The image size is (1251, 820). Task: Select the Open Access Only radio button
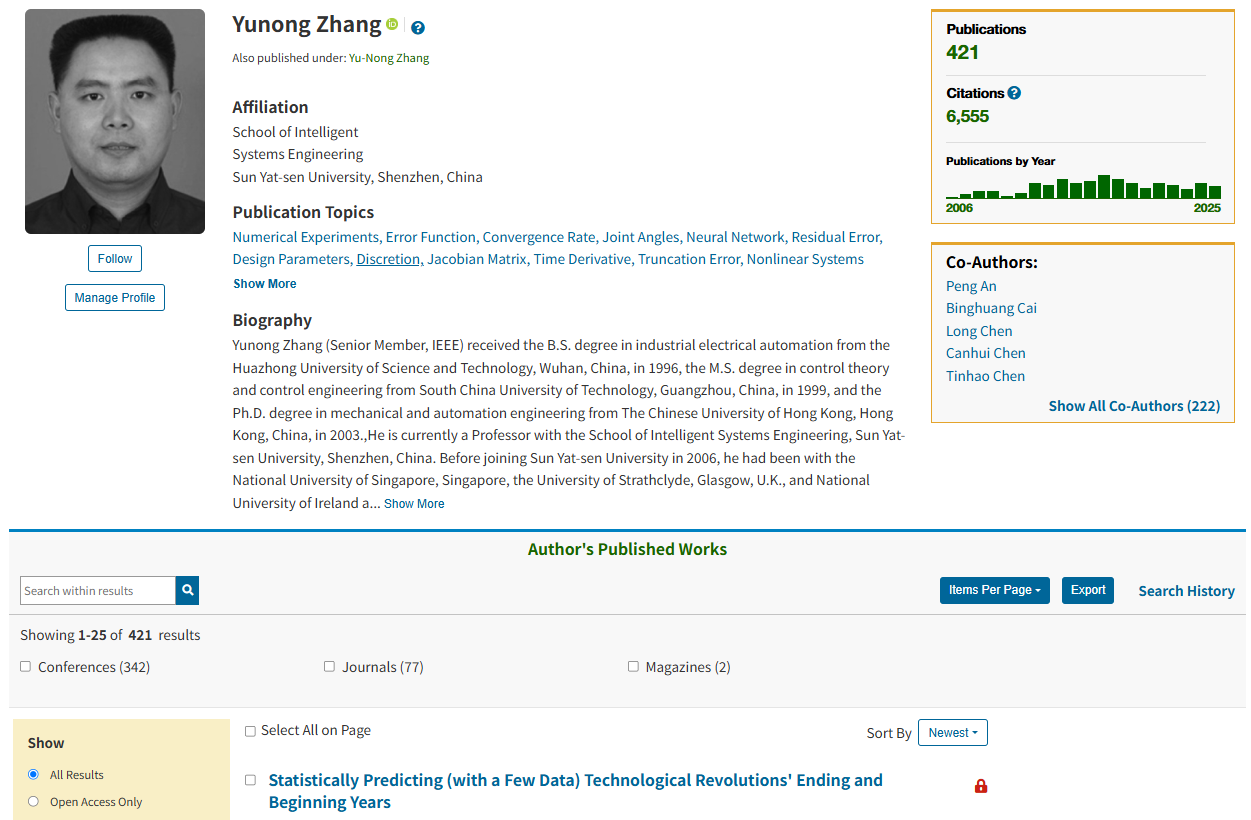click(33, 801)
